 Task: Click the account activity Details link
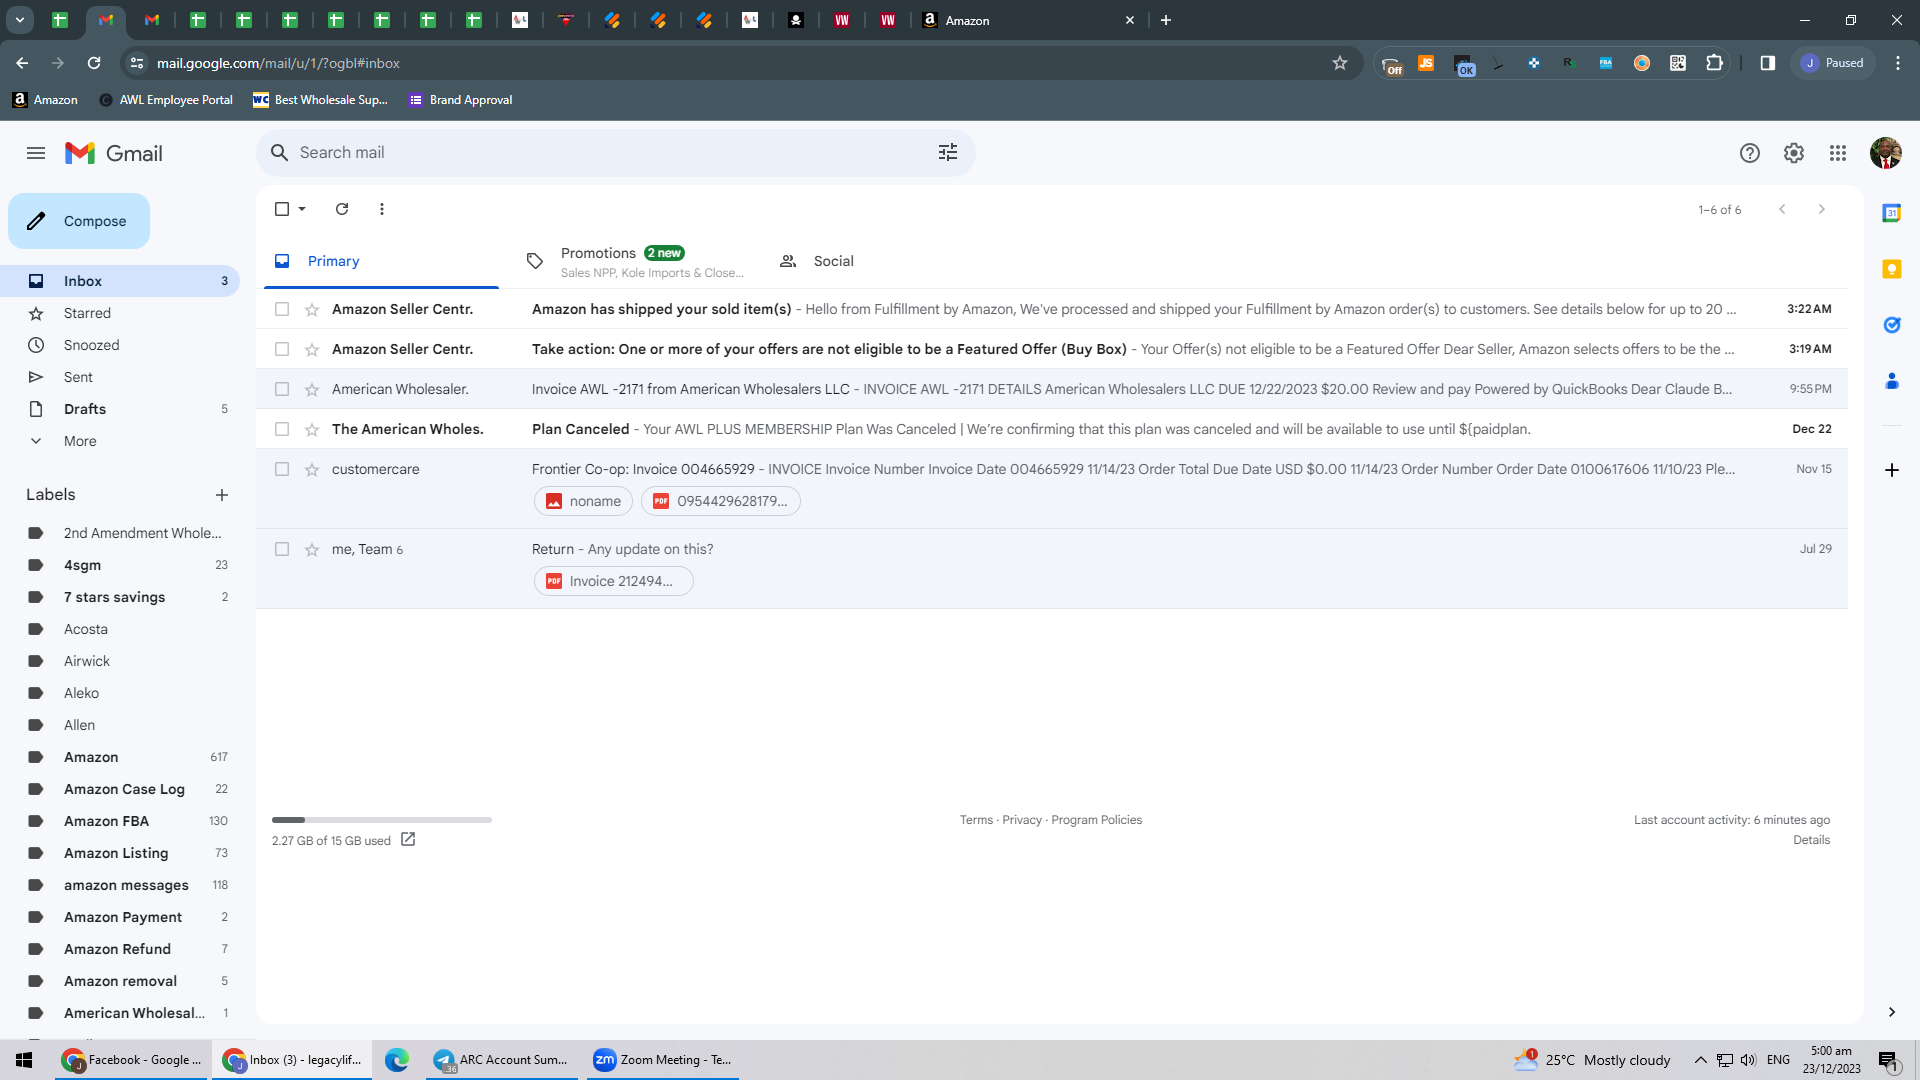(1811, 840)
